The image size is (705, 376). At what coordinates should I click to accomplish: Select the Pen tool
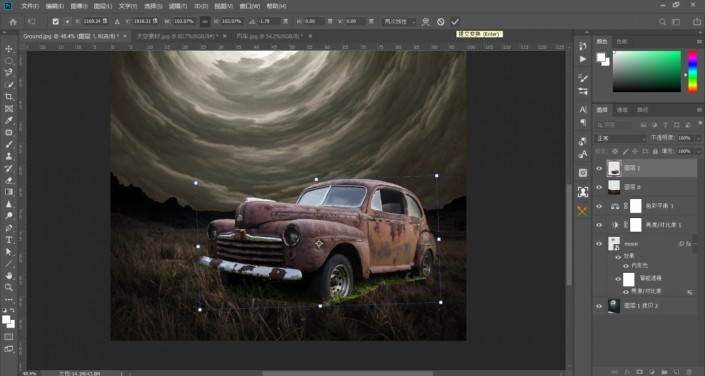pos(9,228)
